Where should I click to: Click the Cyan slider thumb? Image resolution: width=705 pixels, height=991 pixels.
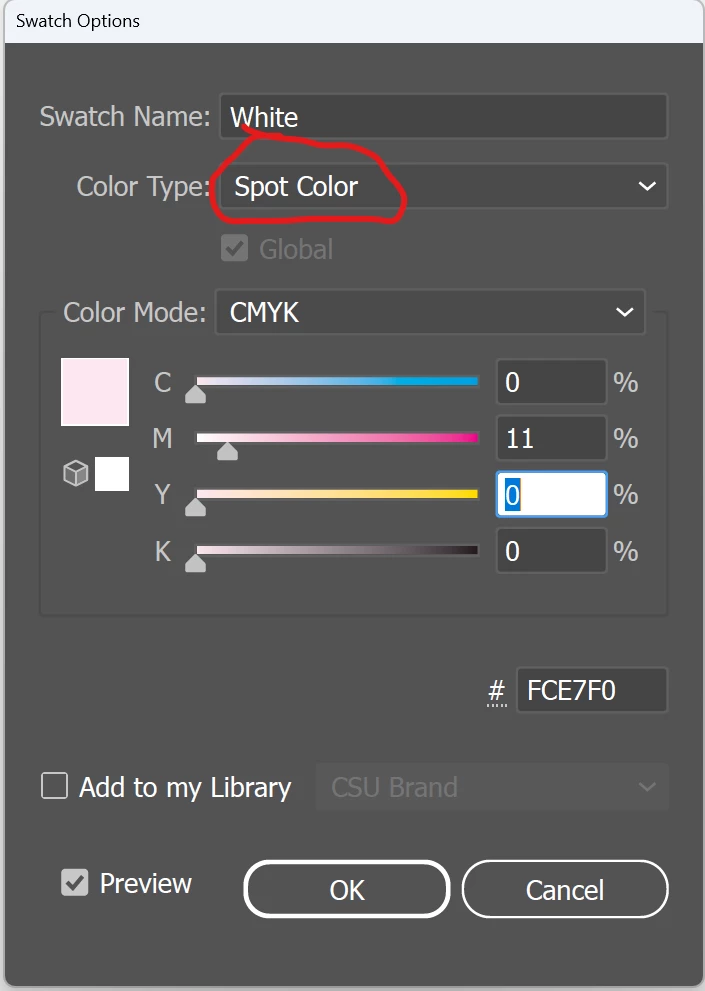pyautogui.click(x=196, y=395)
